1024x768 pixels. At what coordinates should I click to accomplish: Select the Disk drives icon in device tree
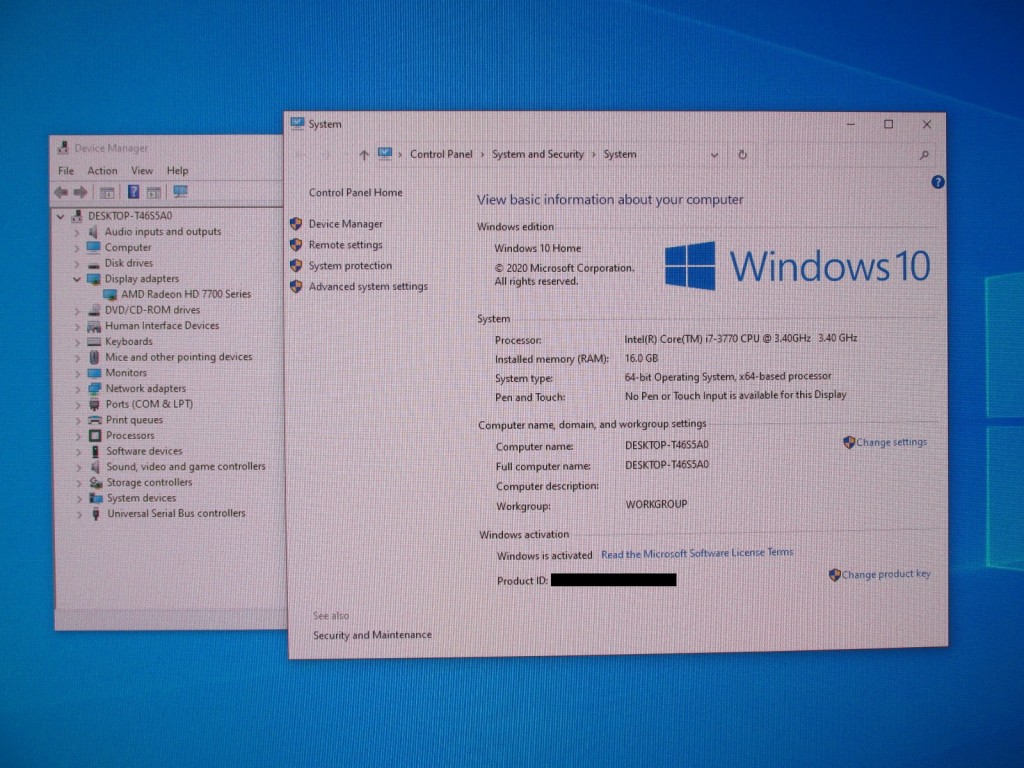click(x=93, y=264)
